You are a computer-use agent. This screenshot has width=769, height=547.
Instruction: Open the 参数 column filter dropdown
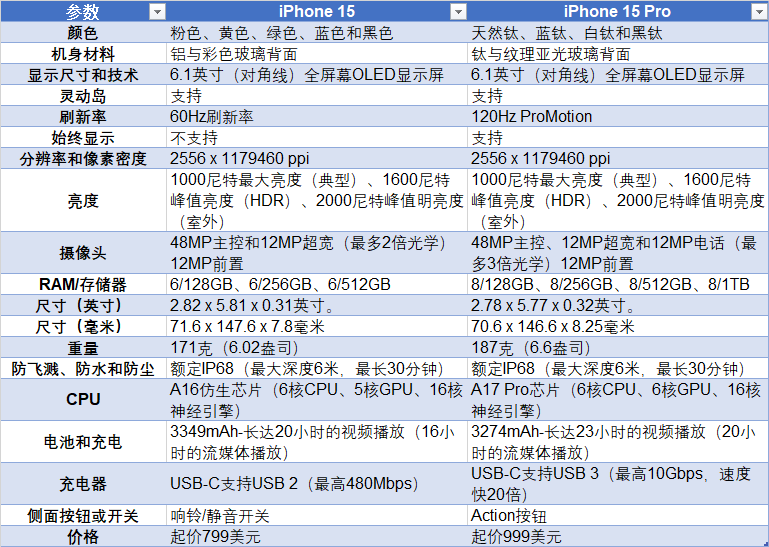click(157, 12)
